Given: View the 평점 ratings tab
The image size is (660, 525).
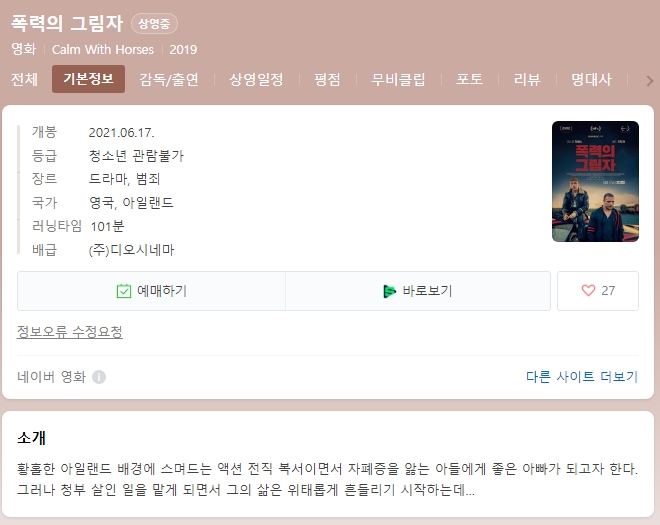Looking at the screenshot, I should 327,79.
